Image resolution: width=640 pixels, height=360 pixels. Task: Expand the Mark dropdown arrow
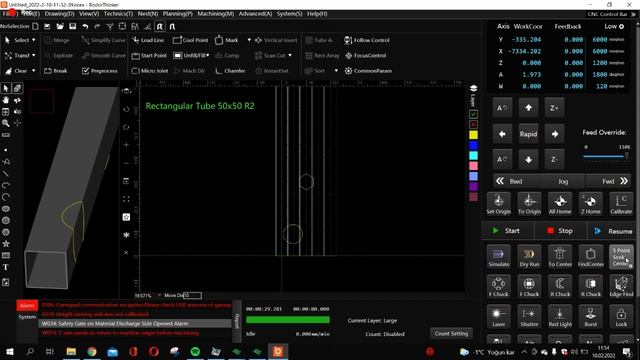click(x=249, y=40)
